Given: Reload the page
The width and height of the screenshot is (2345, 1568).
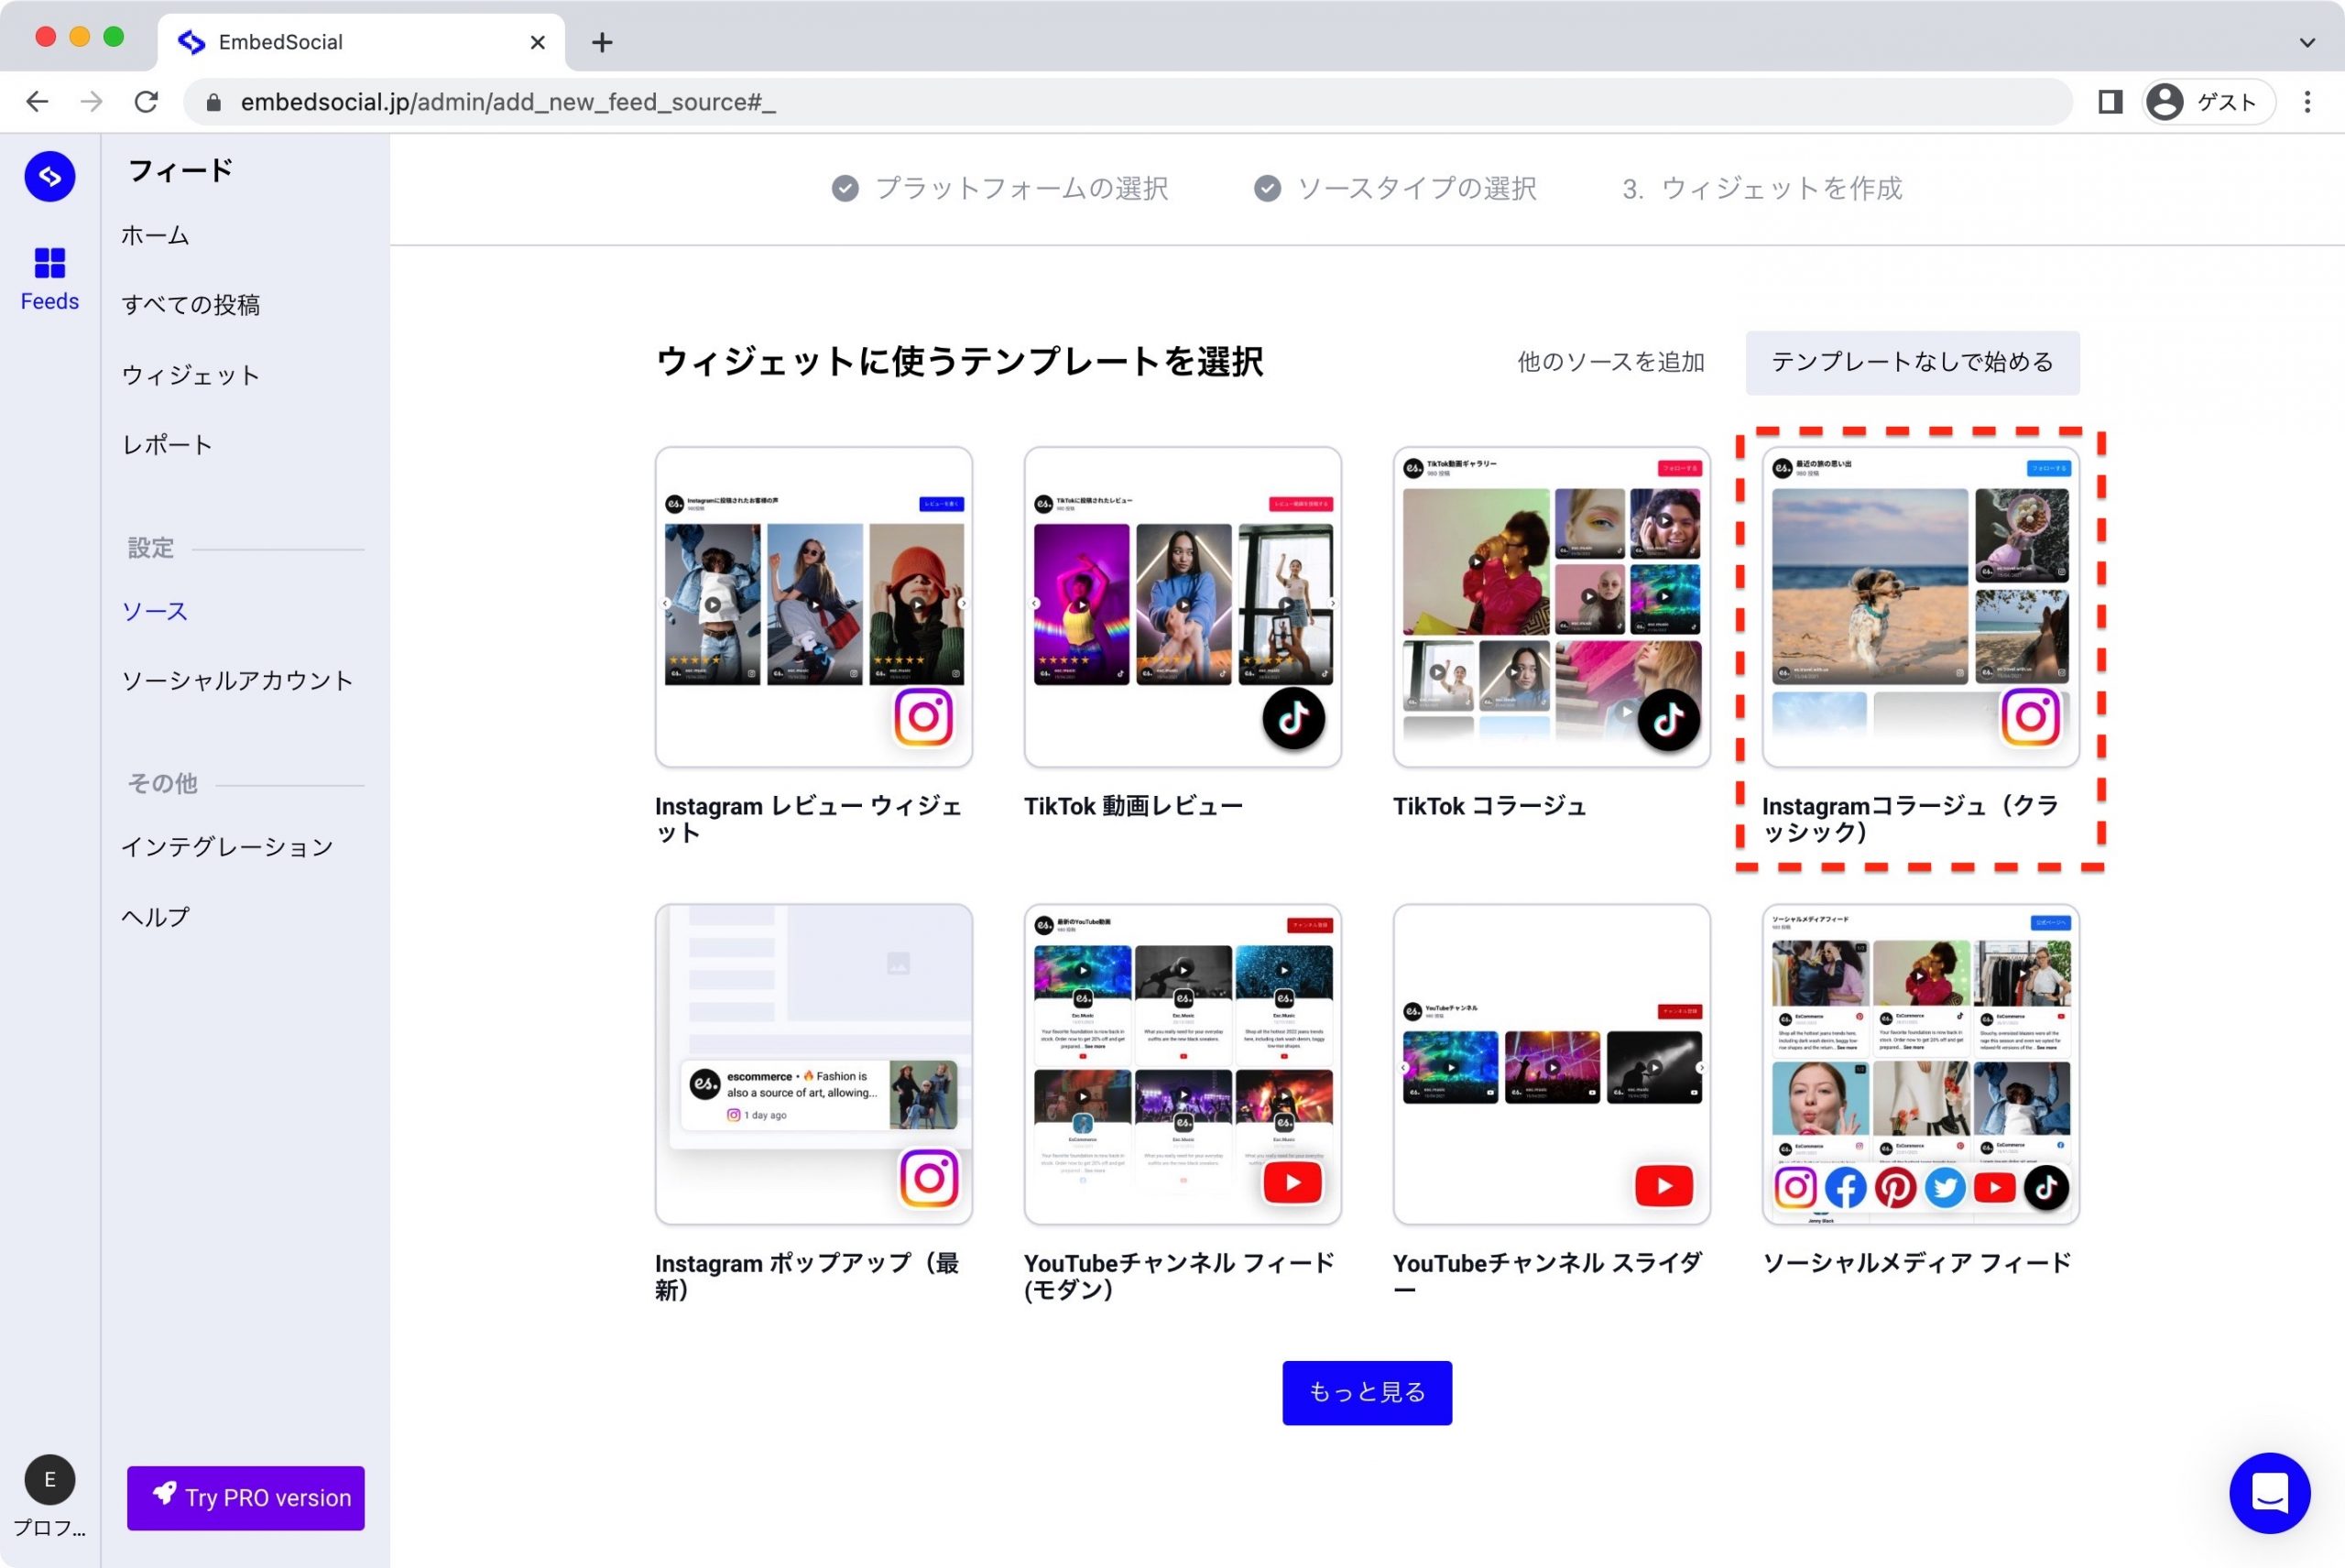Looking at the screenshot, I should point(147,102).
